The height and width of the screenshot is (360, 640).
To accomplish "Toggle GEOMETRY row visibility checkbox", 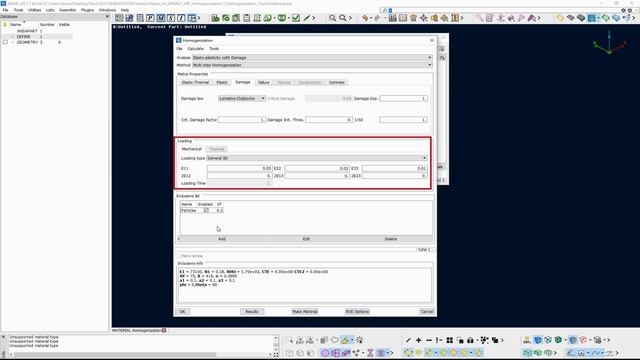I will click(x=5, y=42).
